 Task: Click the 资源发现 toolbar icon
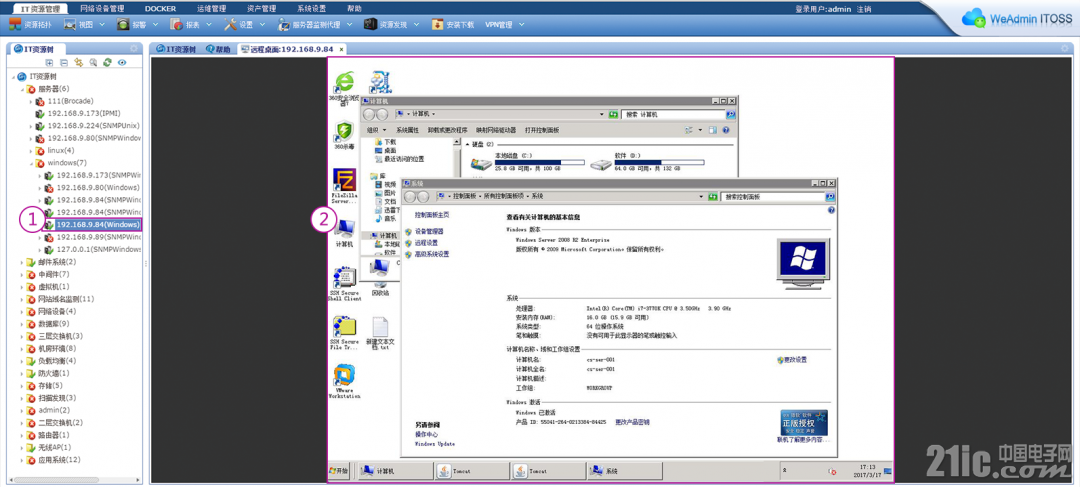[x=371, y=24]
